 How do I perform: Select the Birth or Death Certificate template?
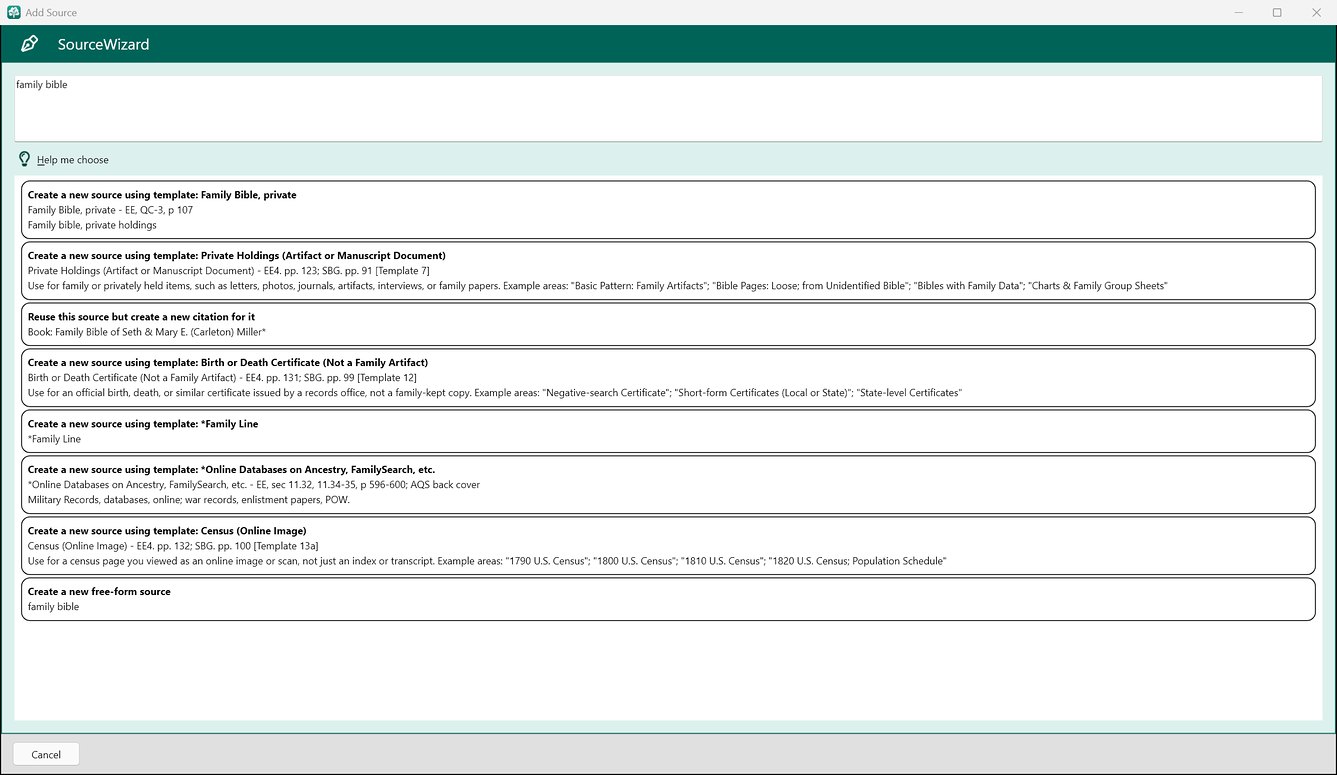(668, 378)
